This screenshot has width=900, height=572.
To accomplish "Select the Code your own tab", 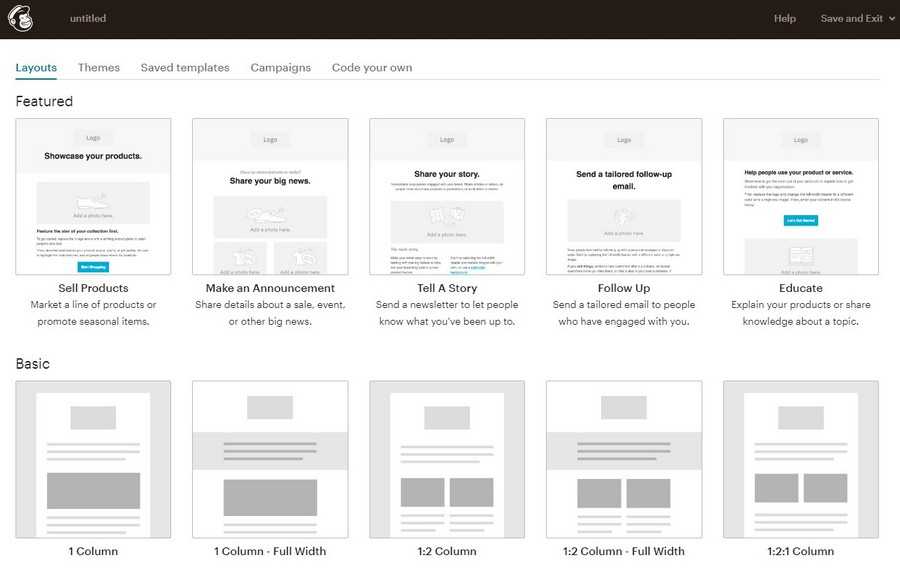I will 372,68.
